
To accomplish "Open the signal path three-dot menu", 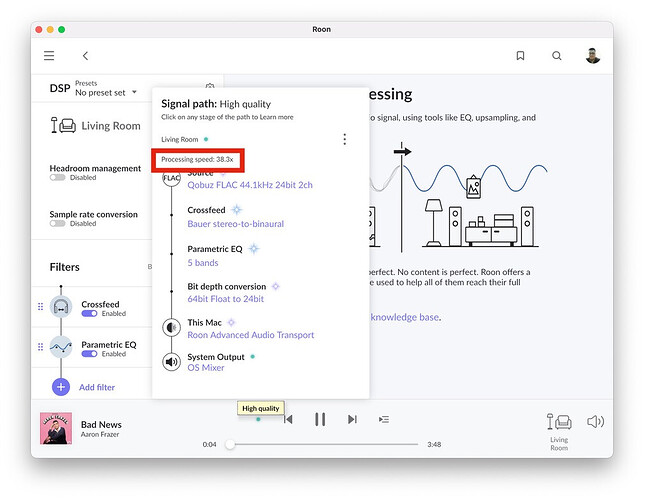I will tap(345, 139).
